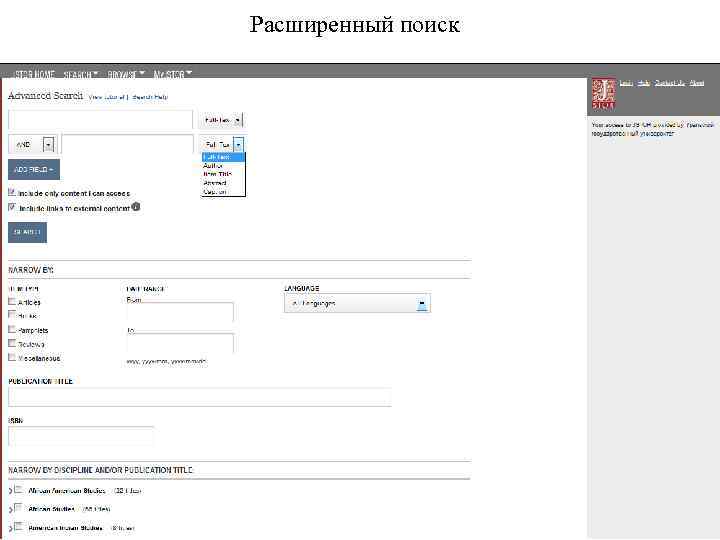Click the ADD FIELD button

[34, 169]
